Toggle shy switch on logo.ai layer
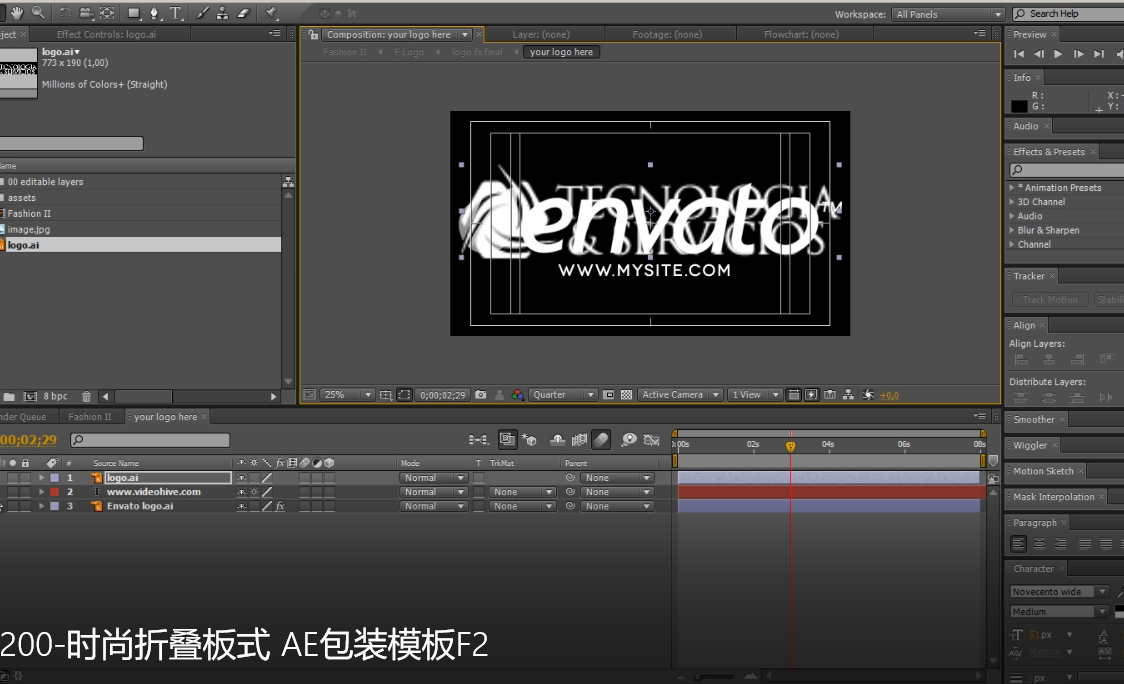Screen dimensions: 1124x684 (x=242, y=478)
